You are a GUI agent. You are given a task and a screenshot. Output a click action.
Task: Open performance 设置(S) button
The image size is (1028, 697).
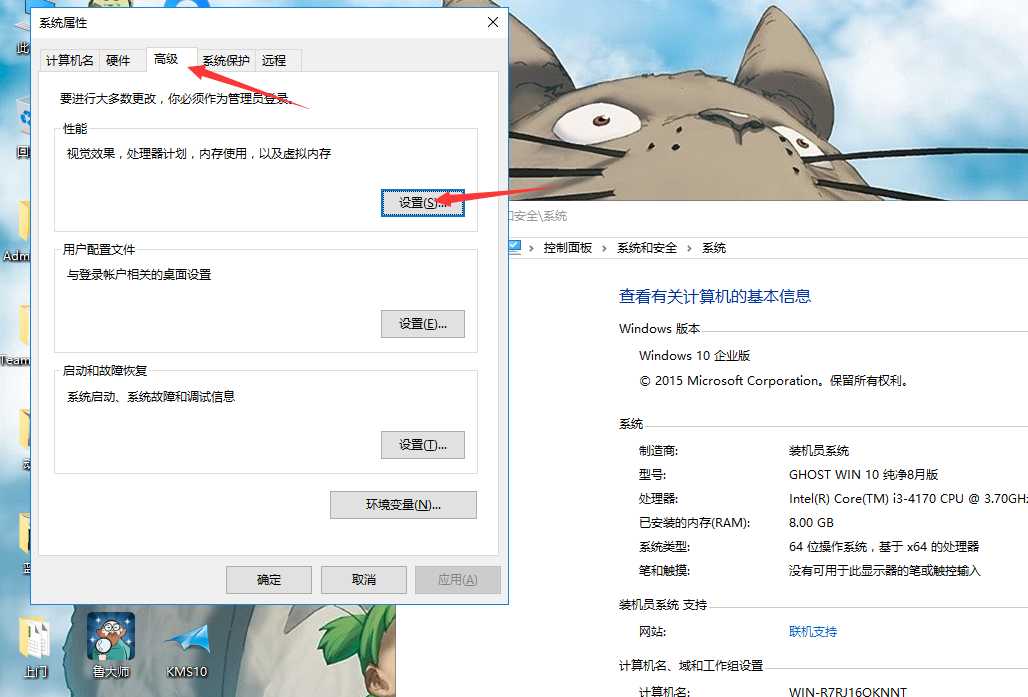click(x=423, y=203)
